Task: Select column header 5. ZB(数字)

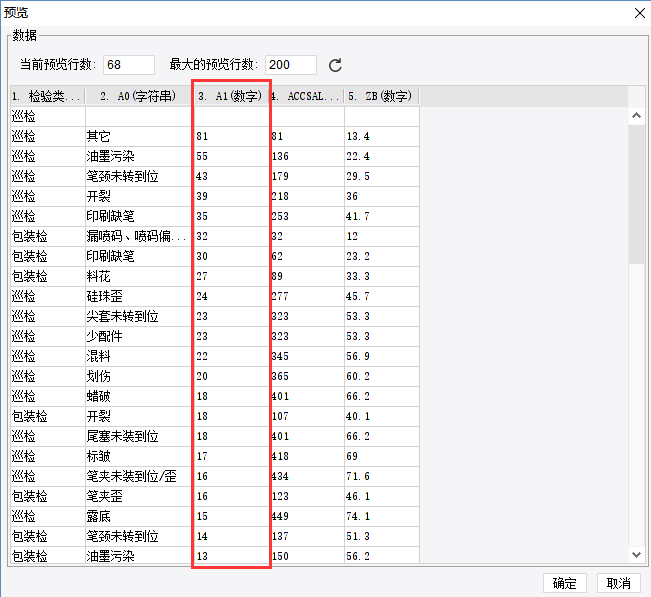Action: 381,96
